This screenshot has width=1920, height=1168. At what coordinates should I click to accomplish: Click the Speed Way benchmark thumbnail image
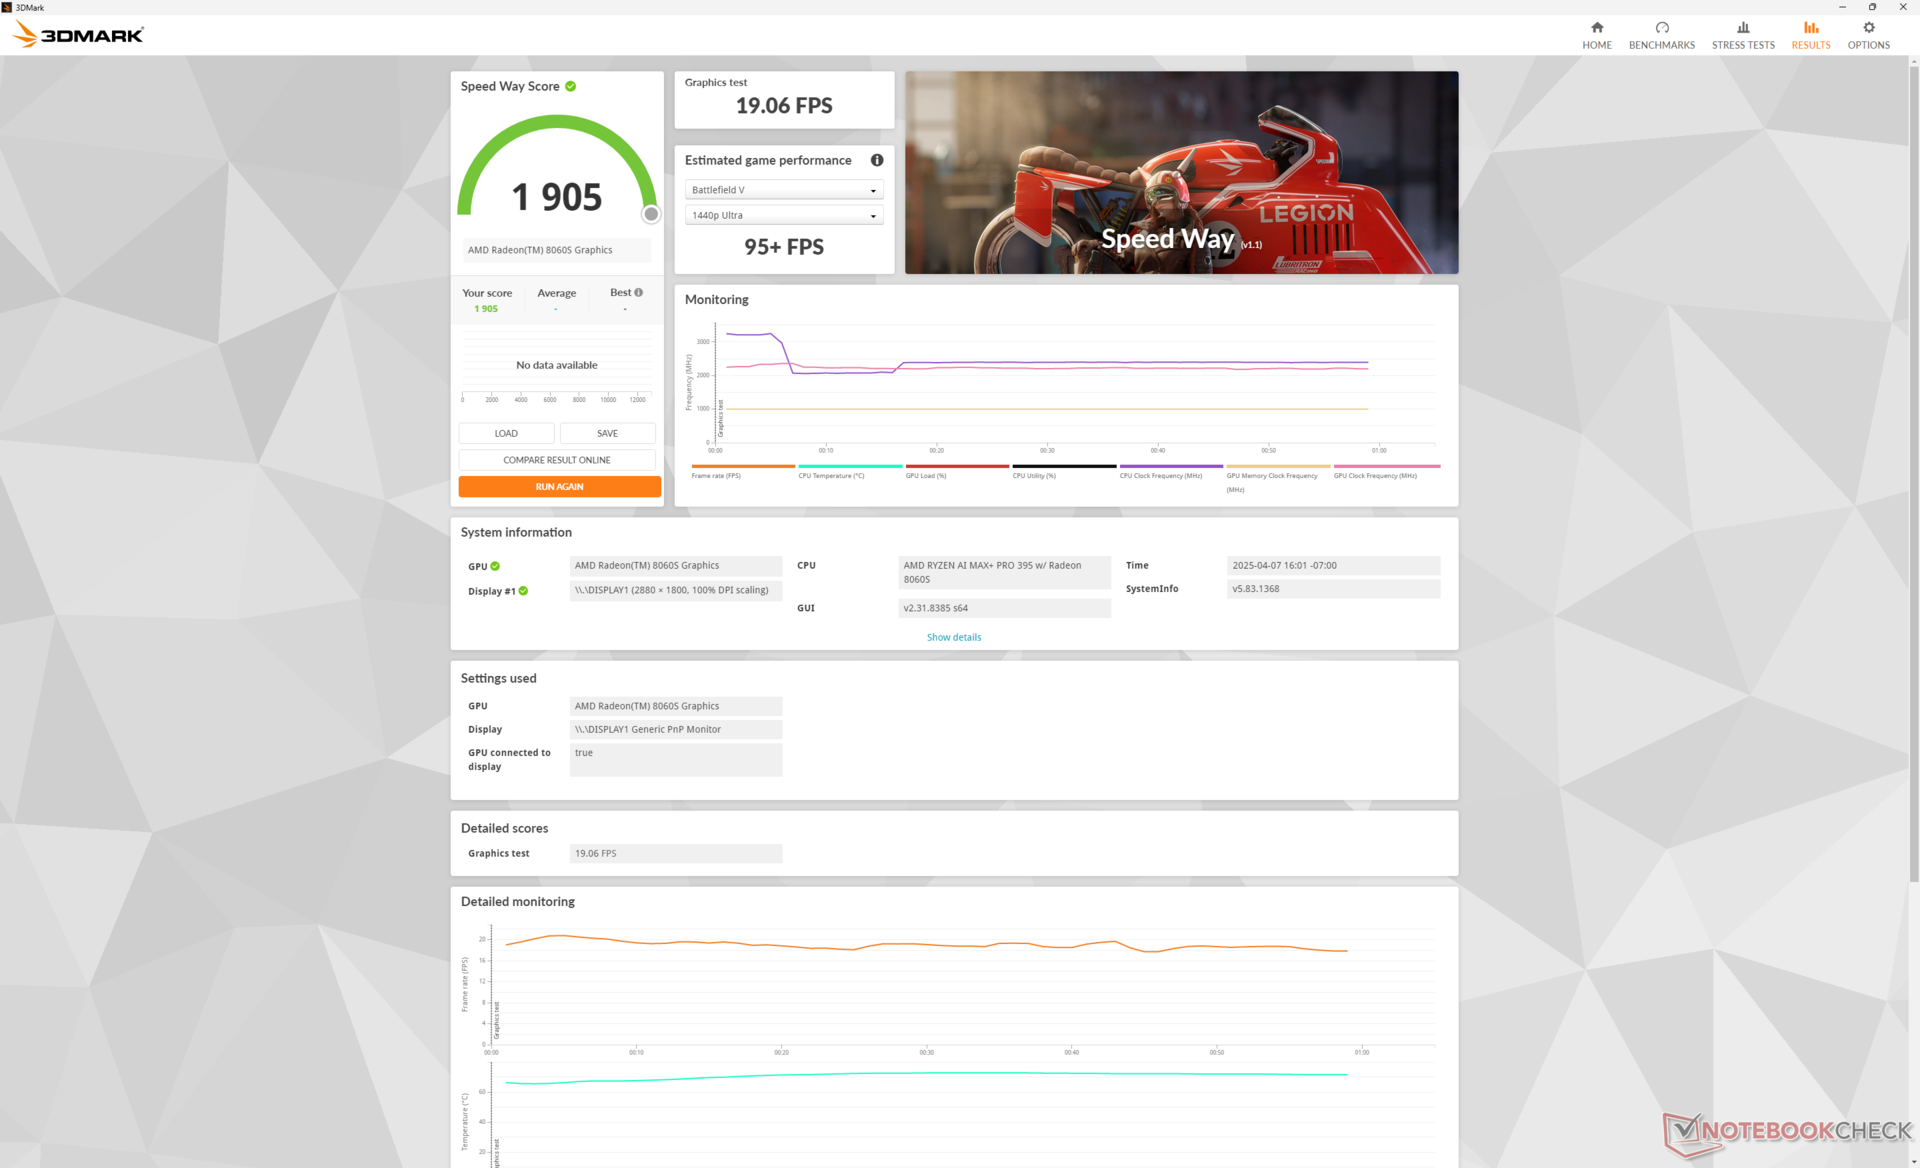pos(1180,172)
